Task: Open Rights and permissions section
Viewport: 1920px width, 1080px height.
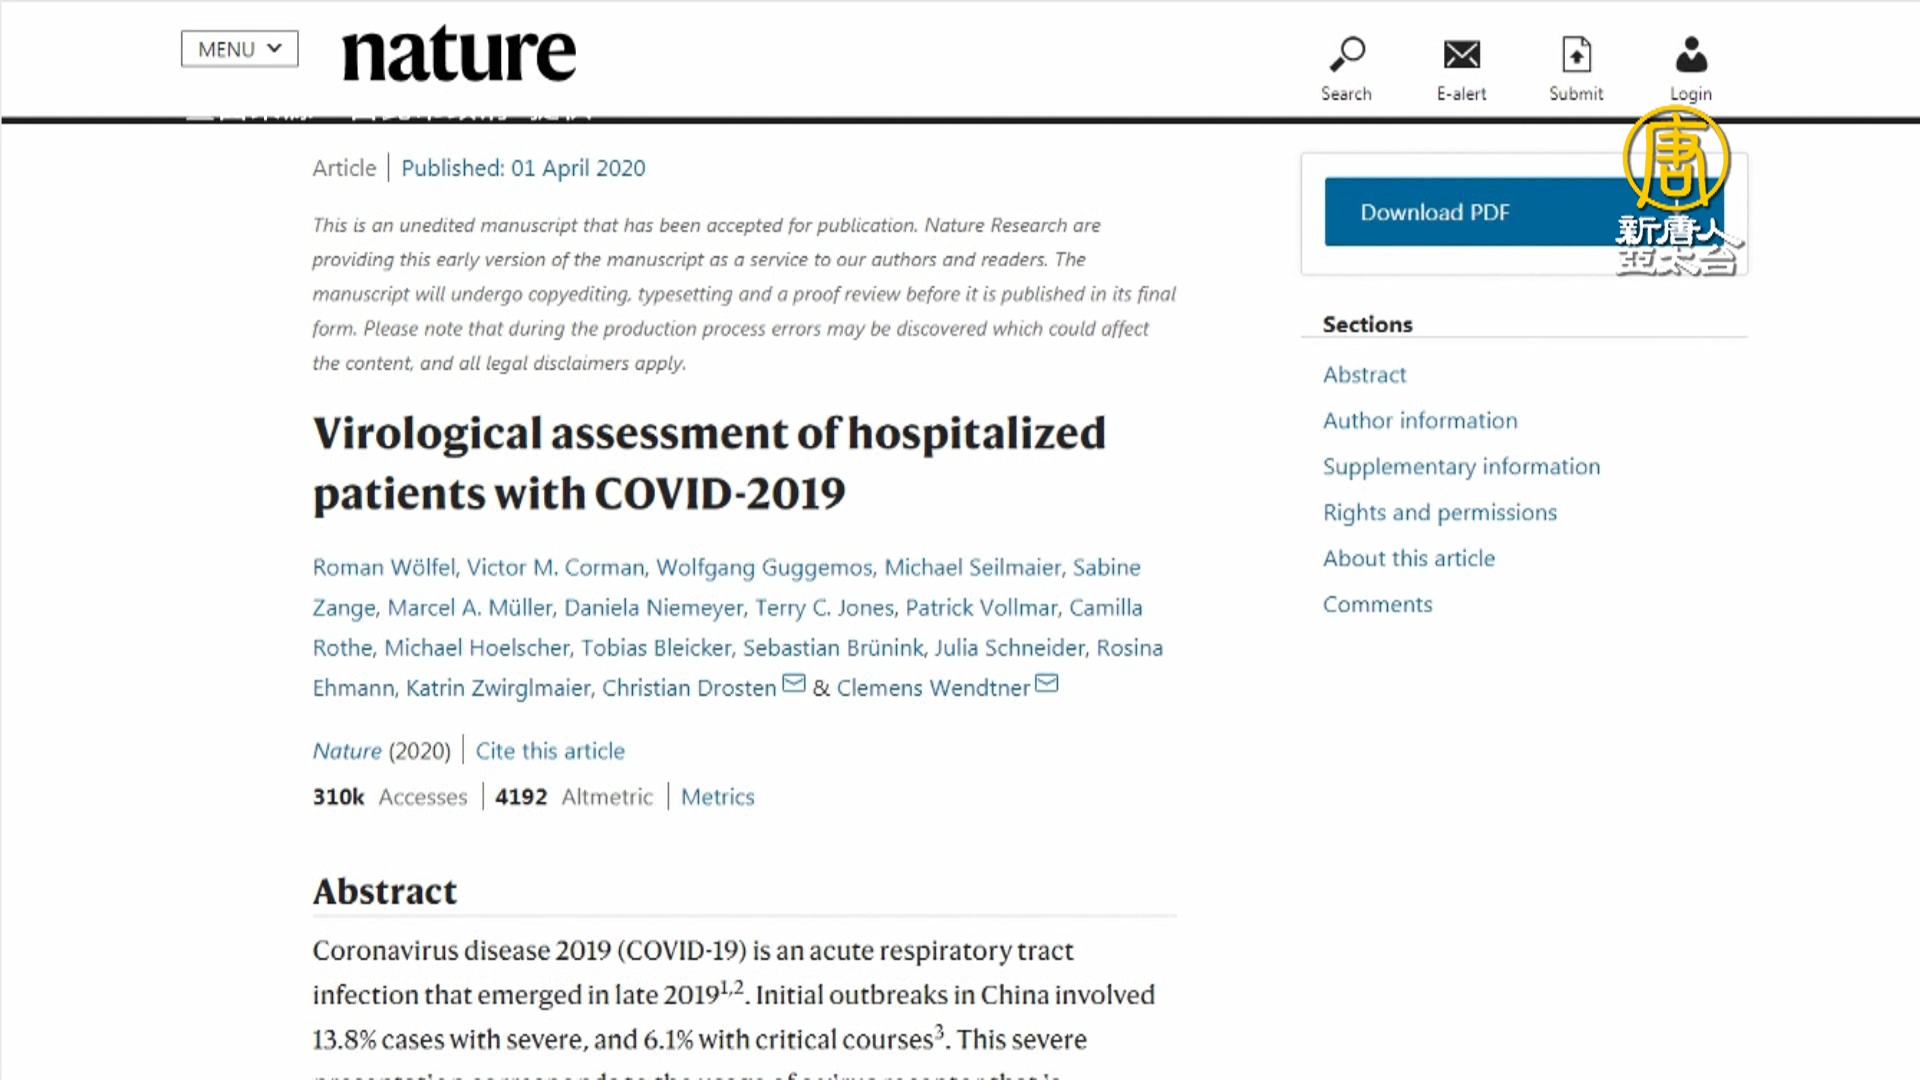Action: pos(1440,513)
